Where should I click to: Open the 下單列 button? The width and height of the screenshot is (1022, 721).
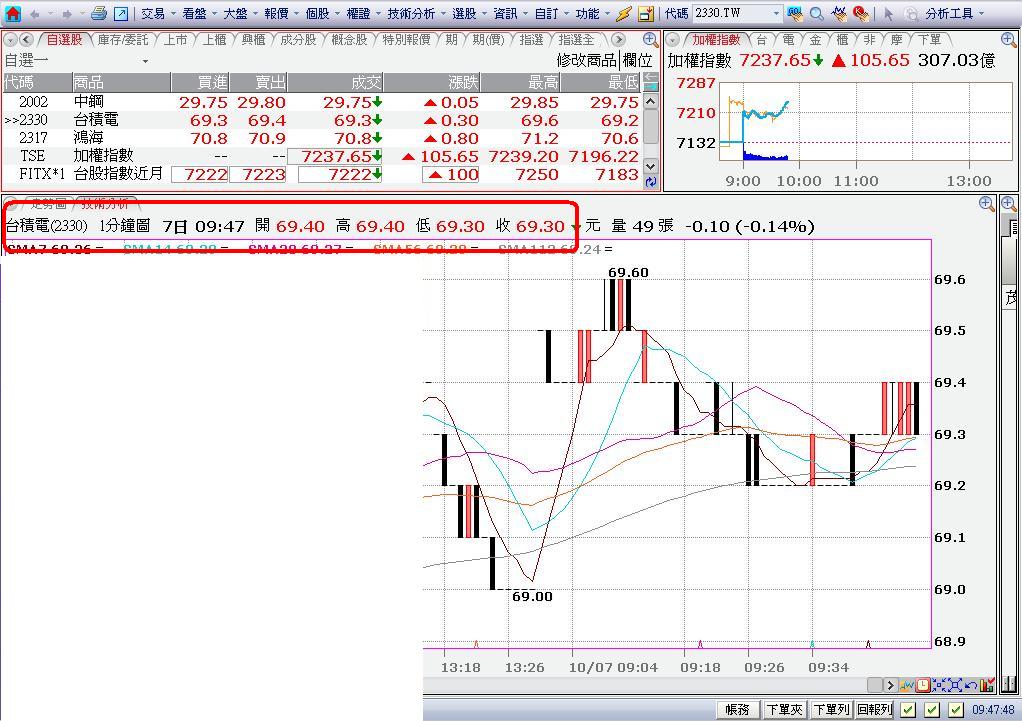coord(831,709)
